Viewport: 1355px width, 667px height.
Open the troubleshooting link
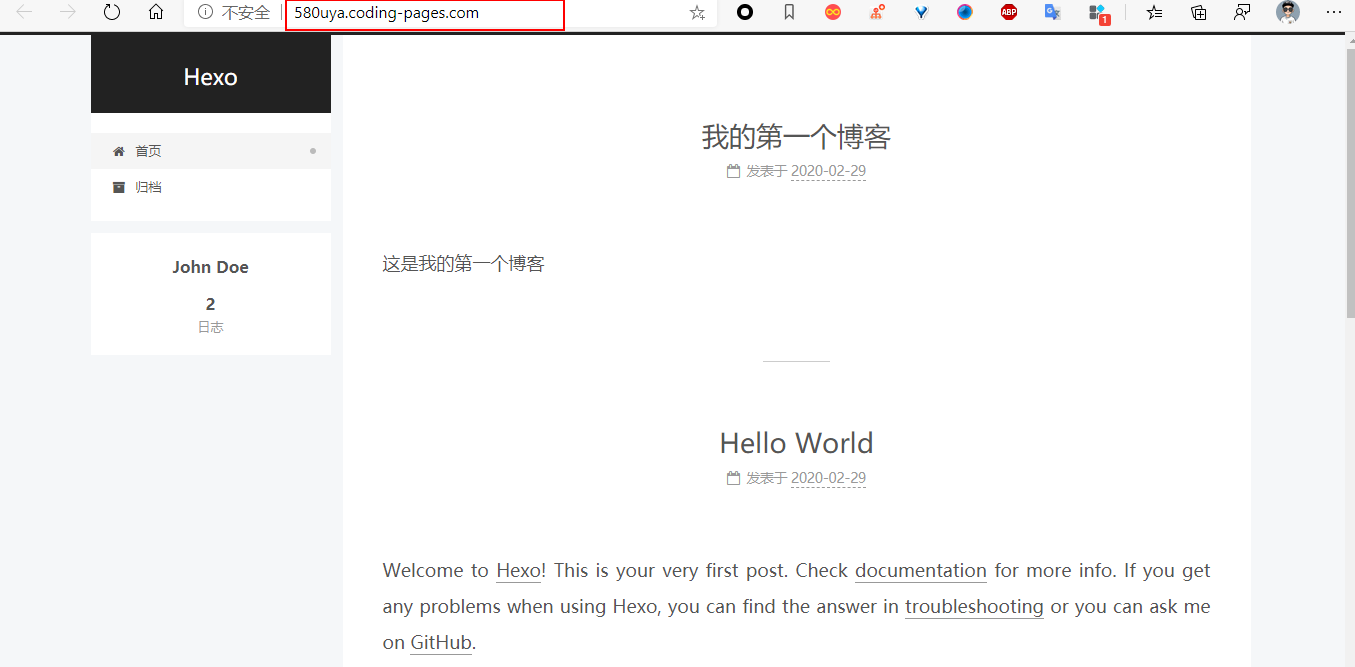pos(974,607)
